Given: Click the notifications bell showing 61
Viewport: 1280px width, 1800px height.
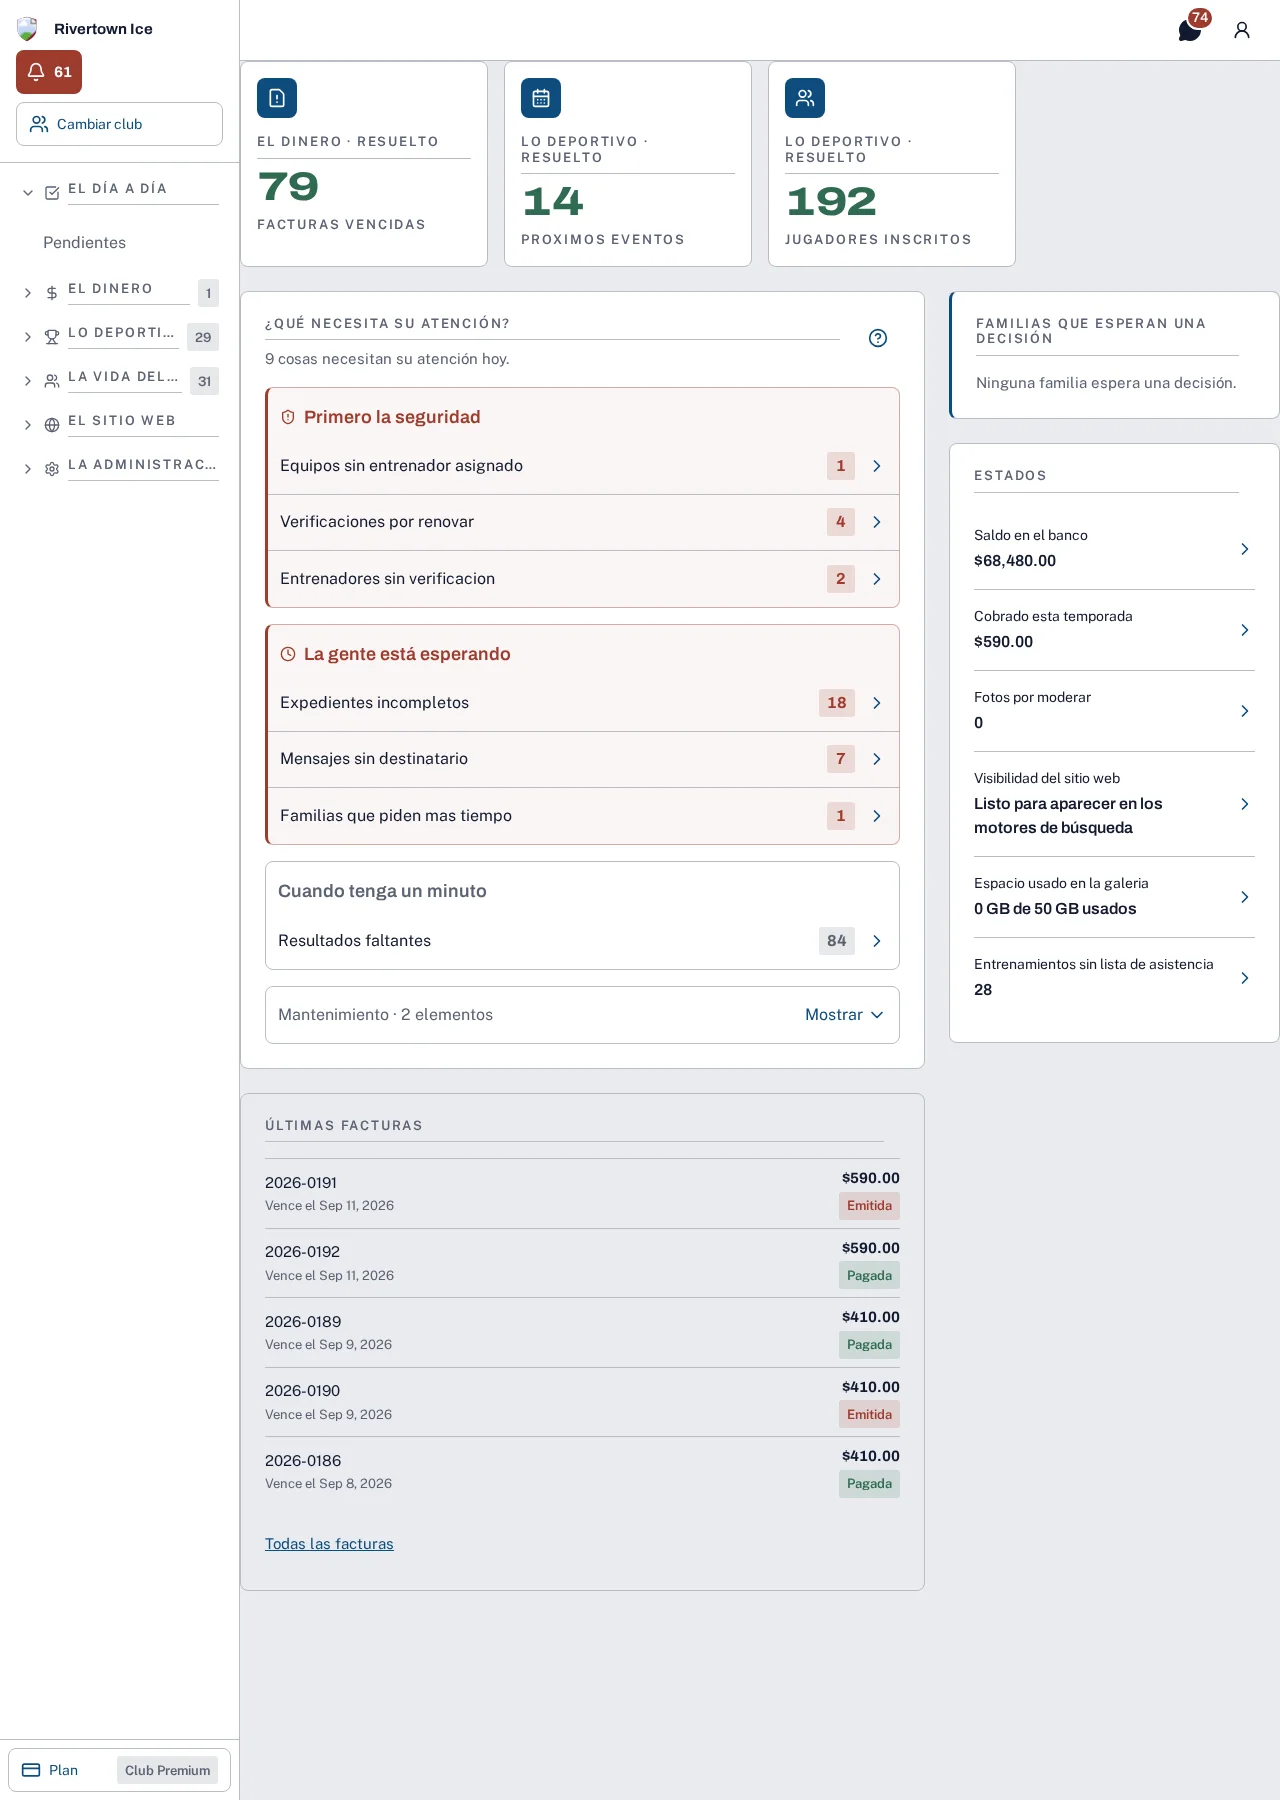Looking at the screenshot, I should pos(49,72).
